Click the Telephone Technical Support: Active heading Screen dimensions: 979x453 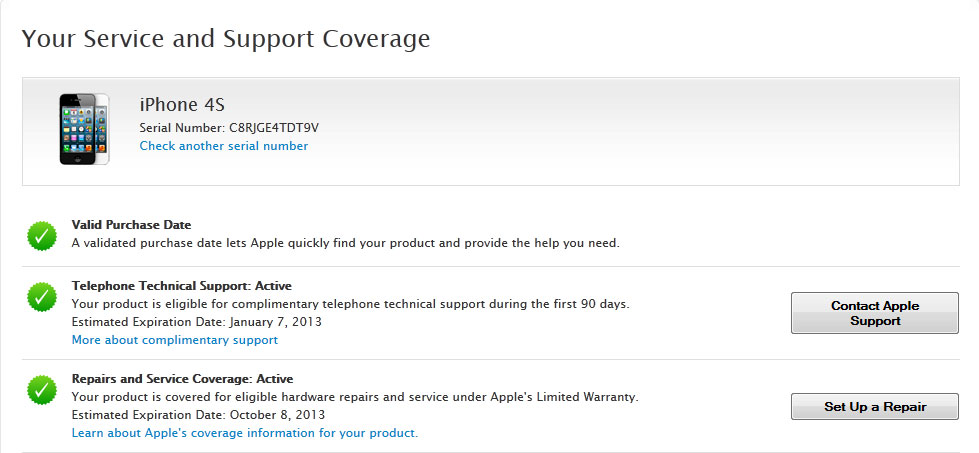tap(182, 286)
